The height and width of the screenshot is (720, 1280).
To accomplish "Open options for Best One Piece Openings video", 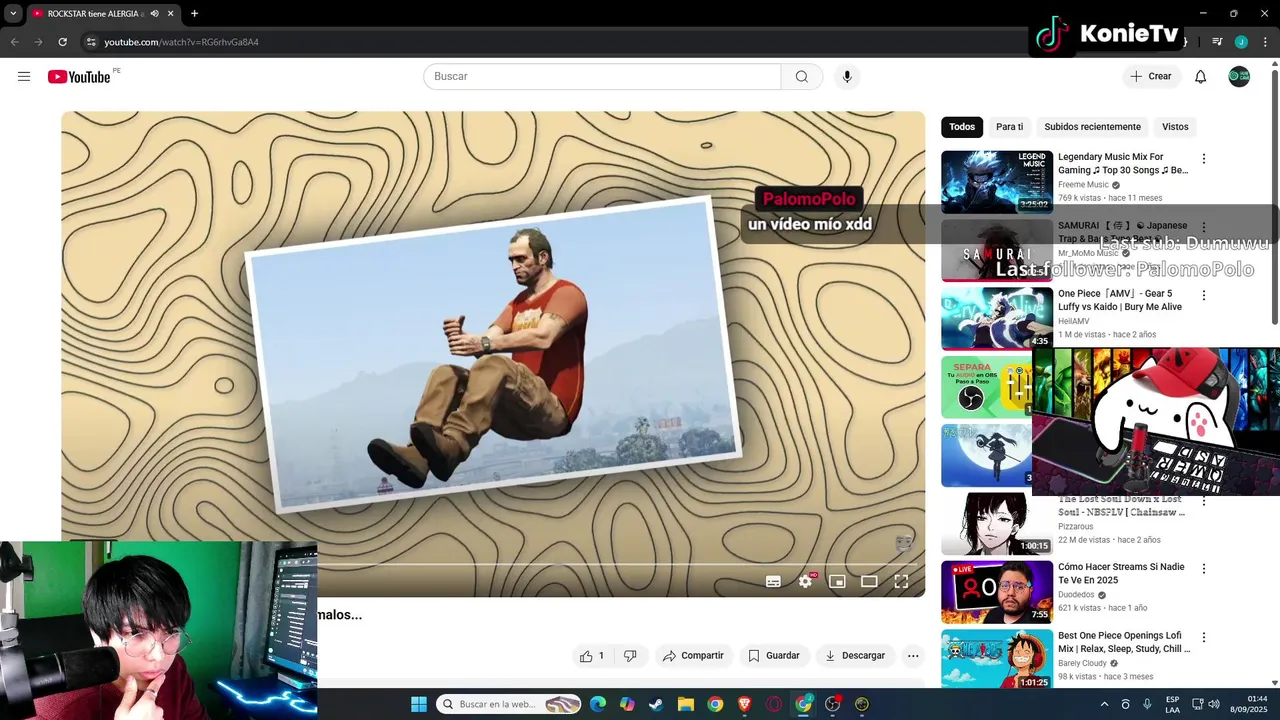I will [1204, 637].
